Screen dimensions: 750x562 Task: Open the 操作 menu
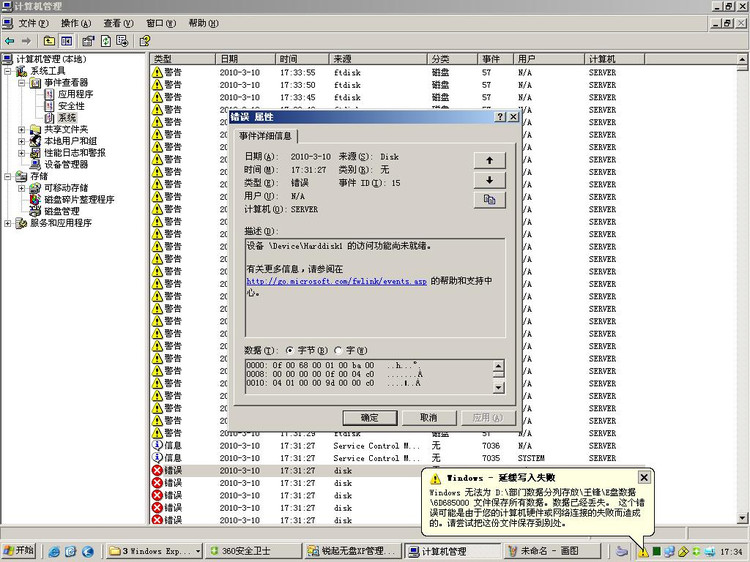click(x=76, y=23)
